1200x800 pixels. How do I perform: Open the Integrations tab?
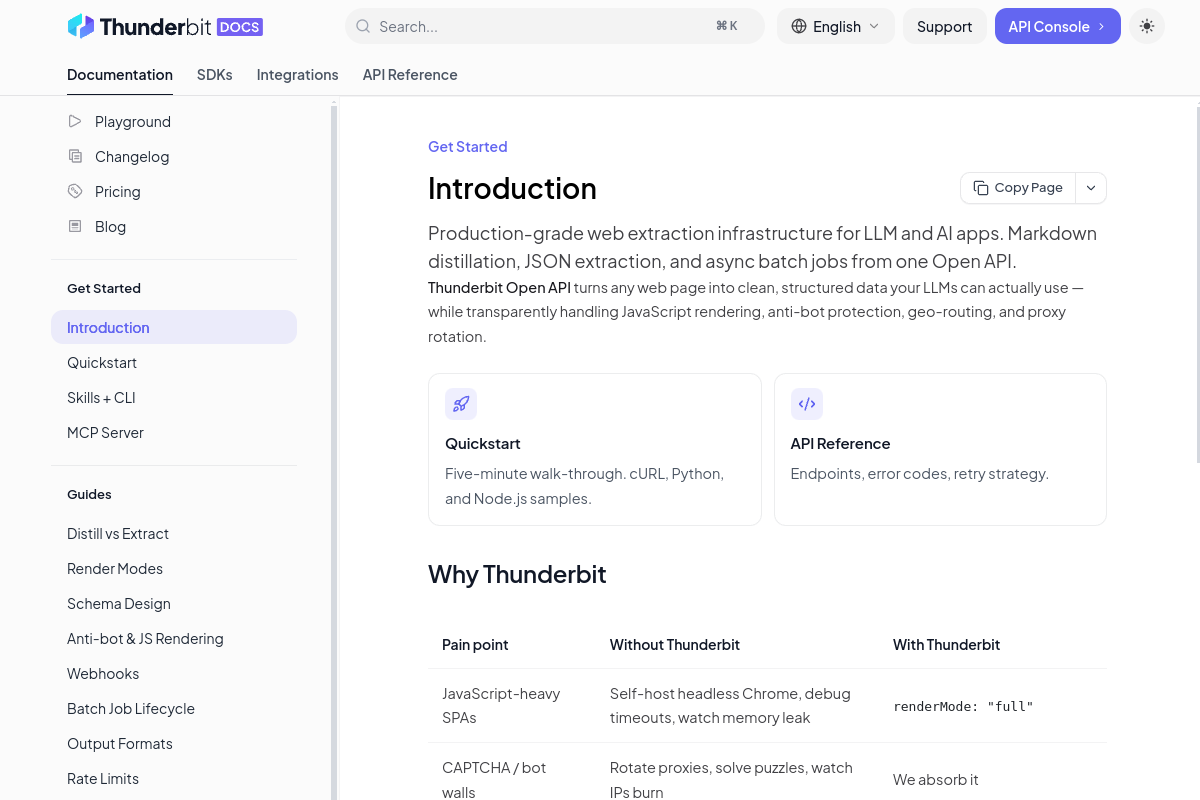(298, 75)
